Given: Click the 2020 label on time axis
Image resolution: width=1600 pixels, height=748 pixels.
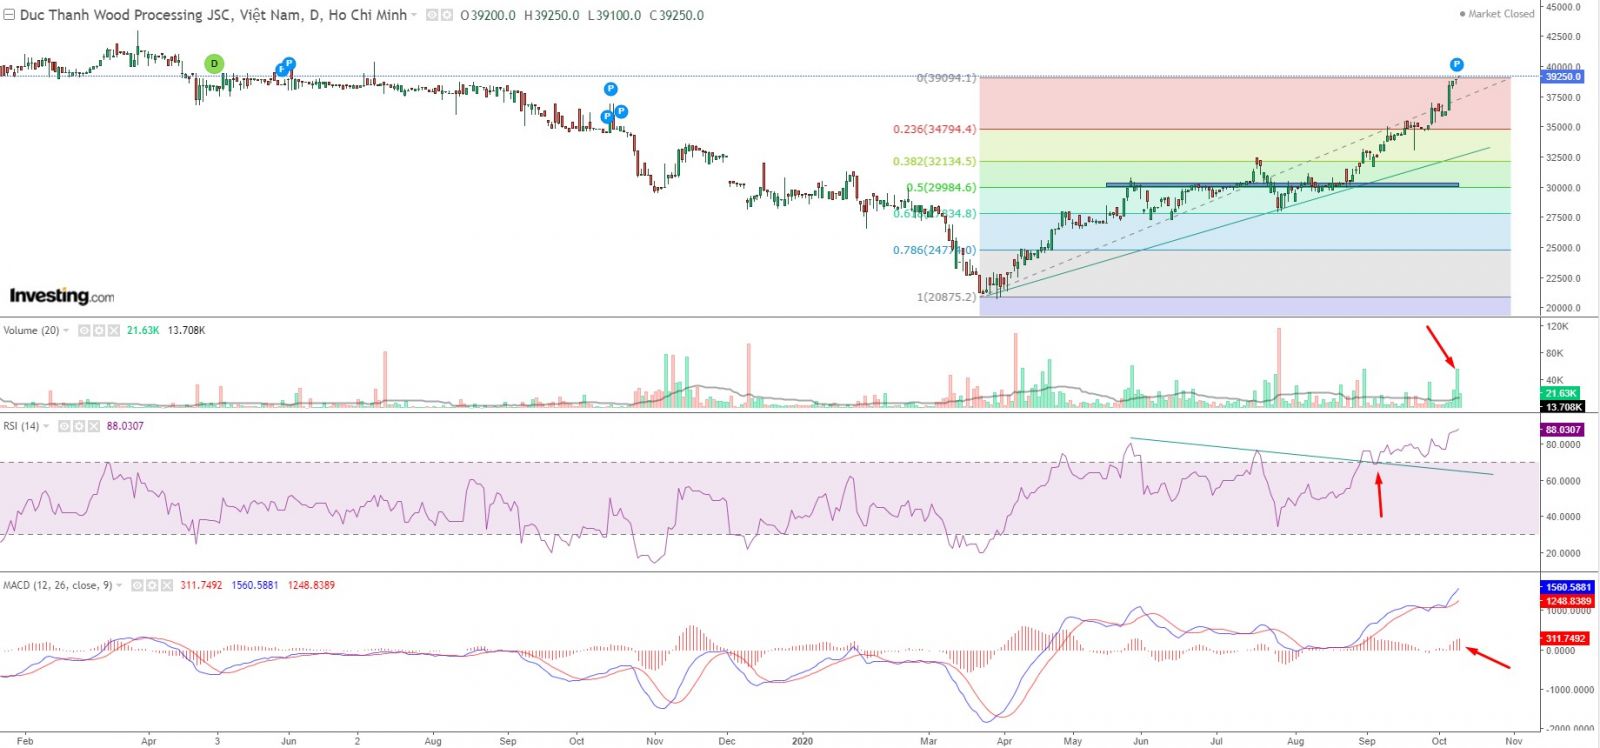Looking at the screenshot, I should (x=802, y=741).
